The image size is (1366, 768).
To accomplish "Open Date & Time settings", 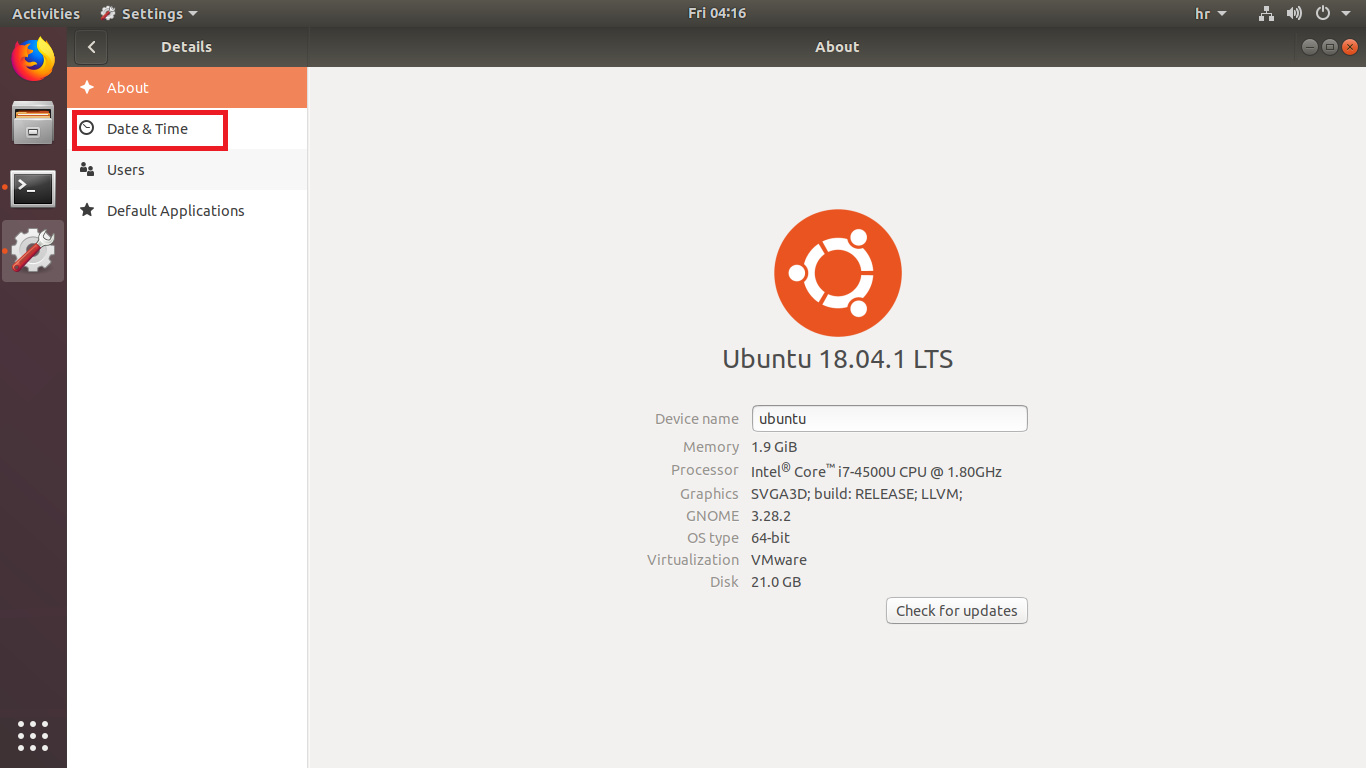I will pyautogui.click(x=187, y=129).
